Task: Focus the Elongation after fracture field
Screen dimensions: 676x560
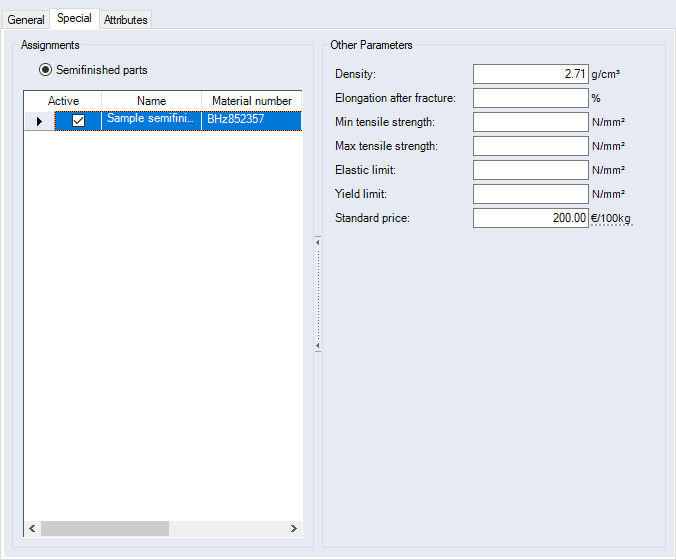Action: pyautogui.click(x=530, y=98)
